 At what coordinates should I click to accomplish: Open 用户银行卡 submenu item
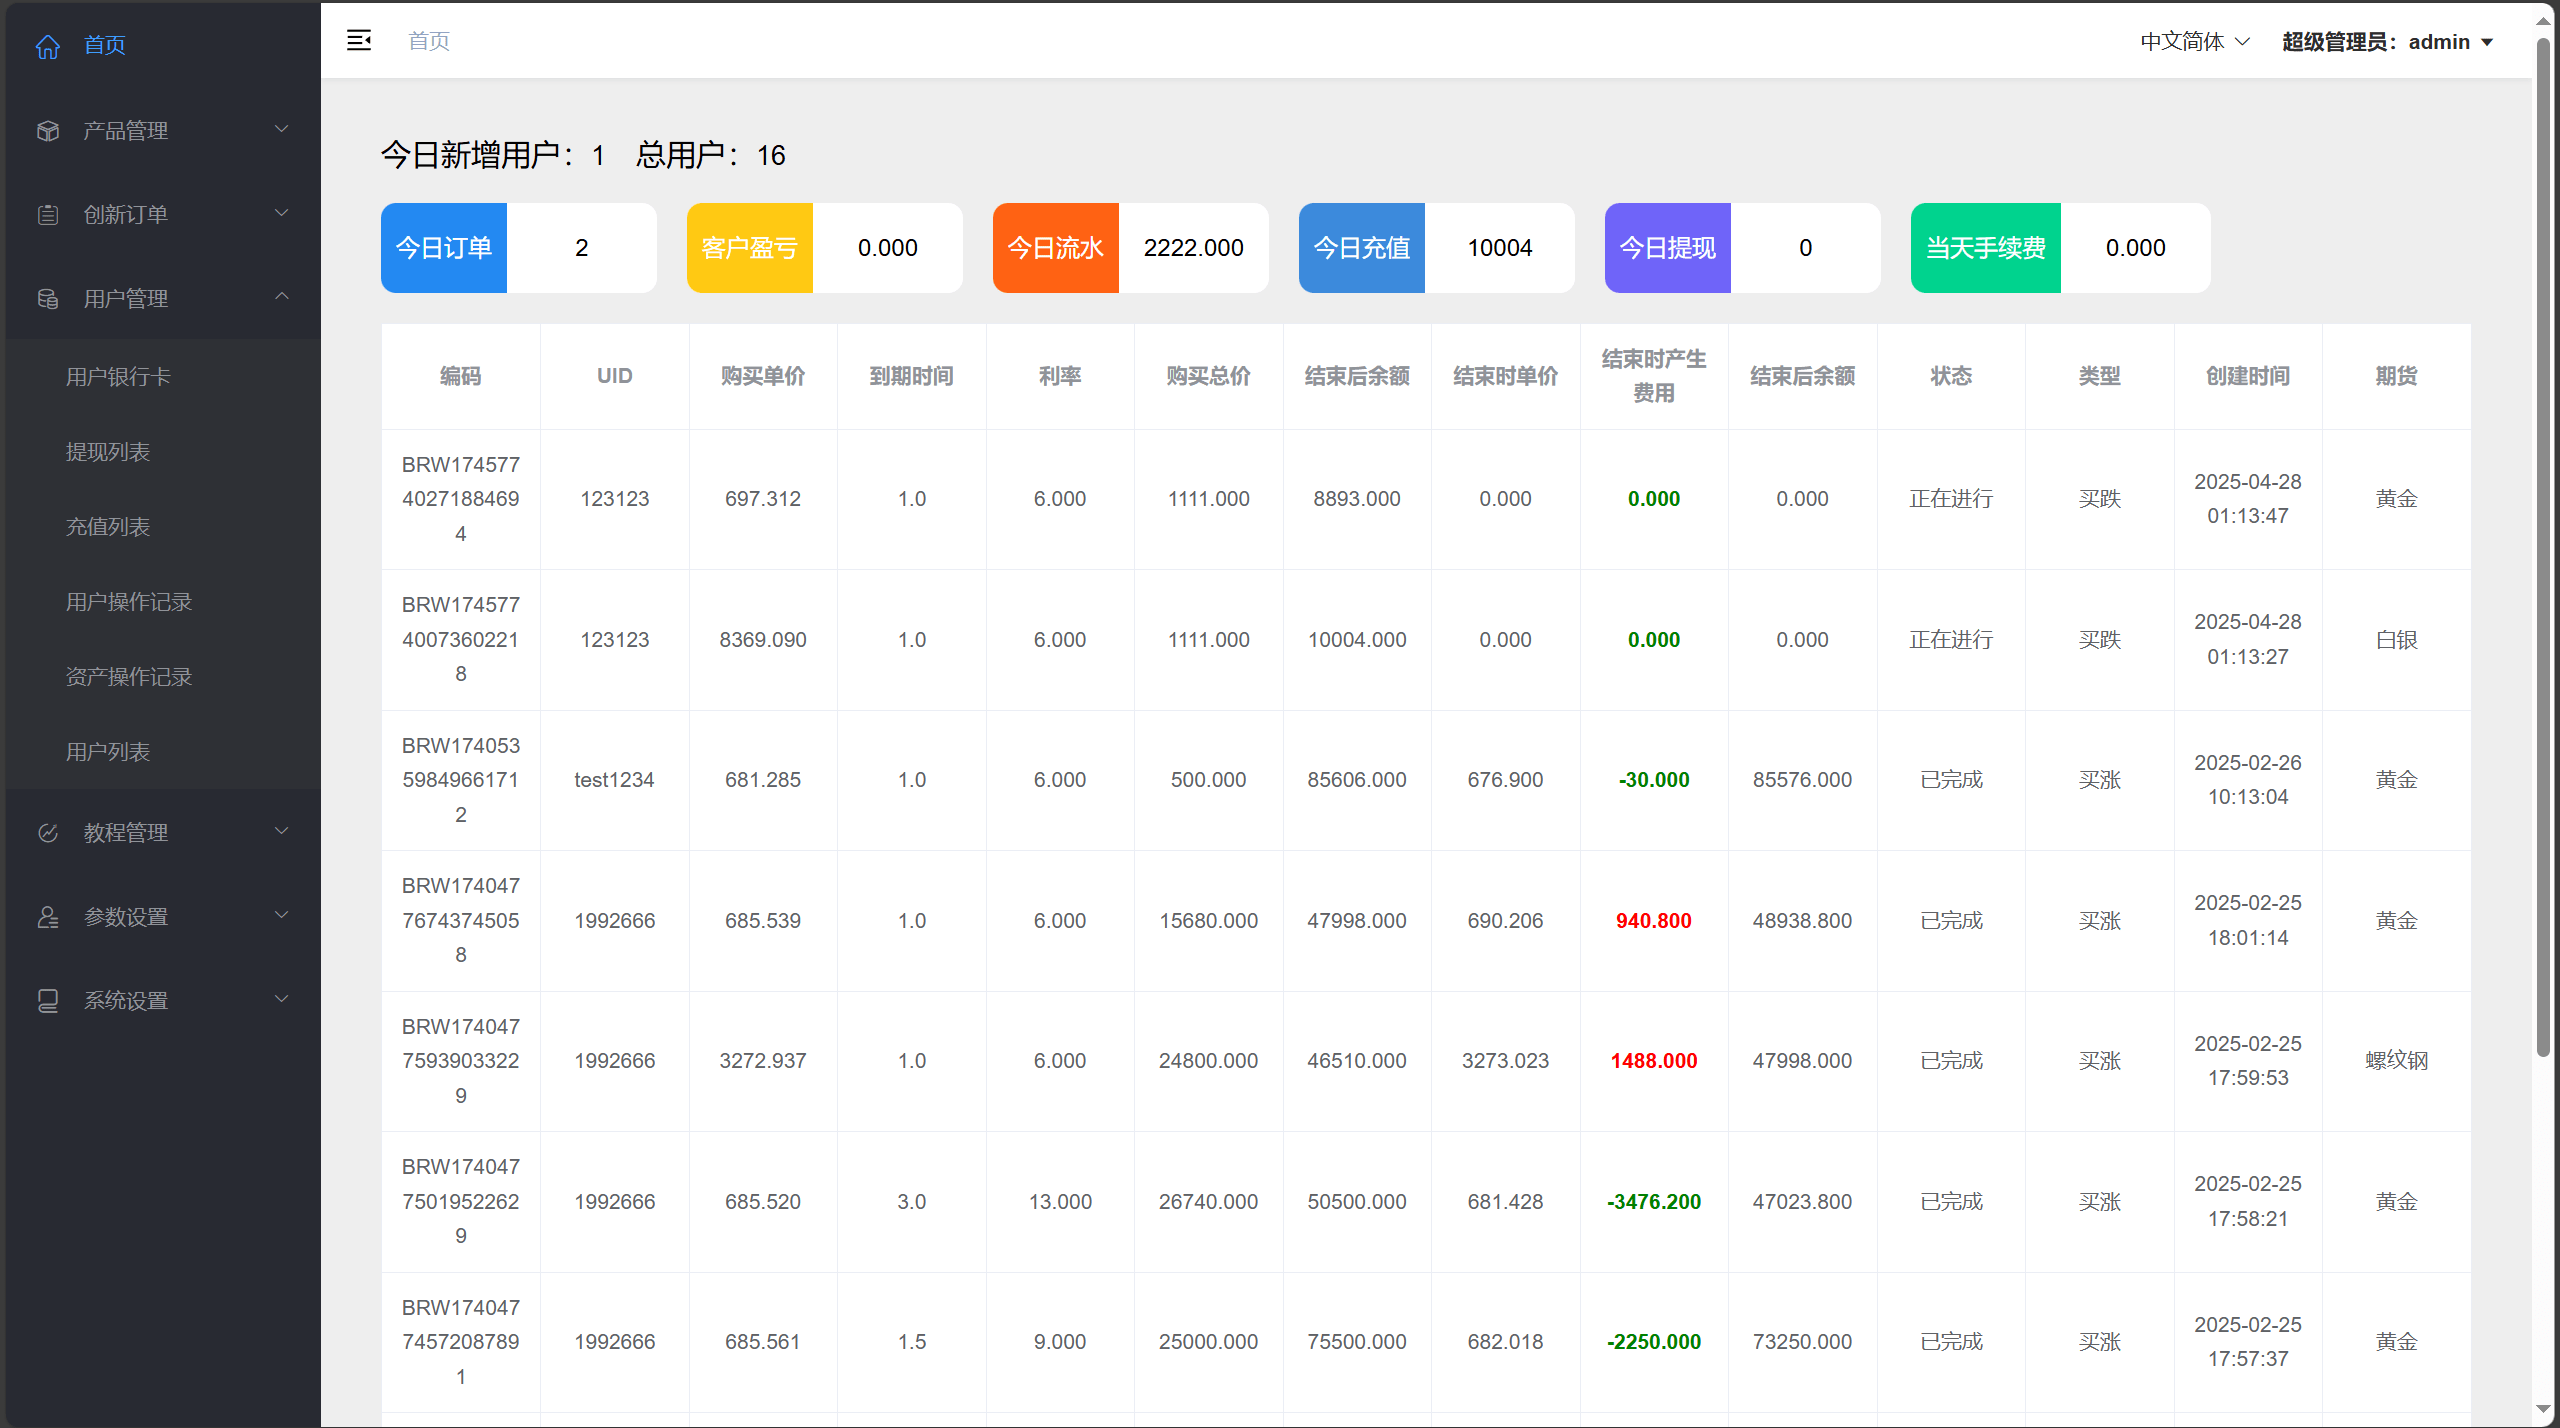[x=118, y=377]
